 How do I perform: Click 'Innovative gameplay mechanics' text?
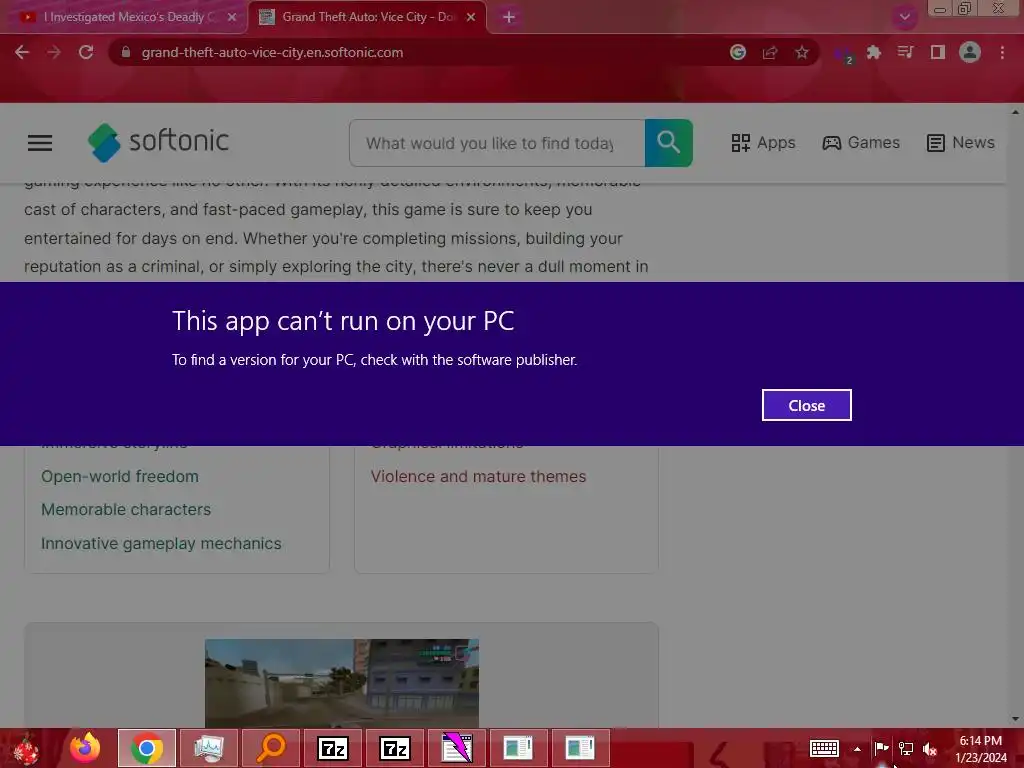[x=161, y=543]
